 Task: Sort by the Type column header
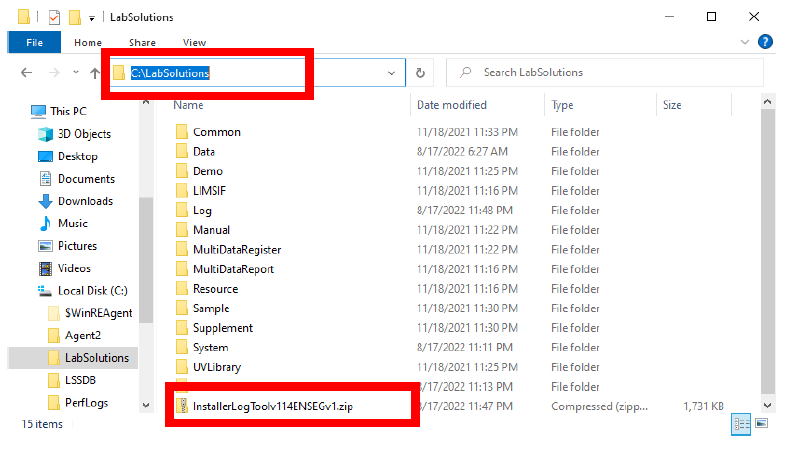562,105
